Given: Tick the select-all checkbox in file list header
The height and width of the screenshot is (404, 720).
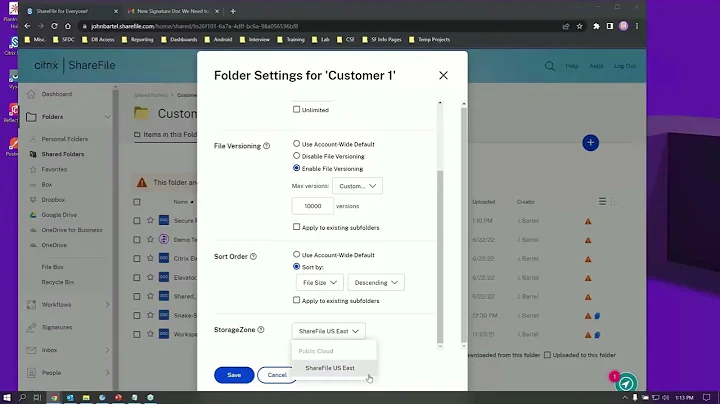Looking at the screenshot, I should [x=137, y=202].
